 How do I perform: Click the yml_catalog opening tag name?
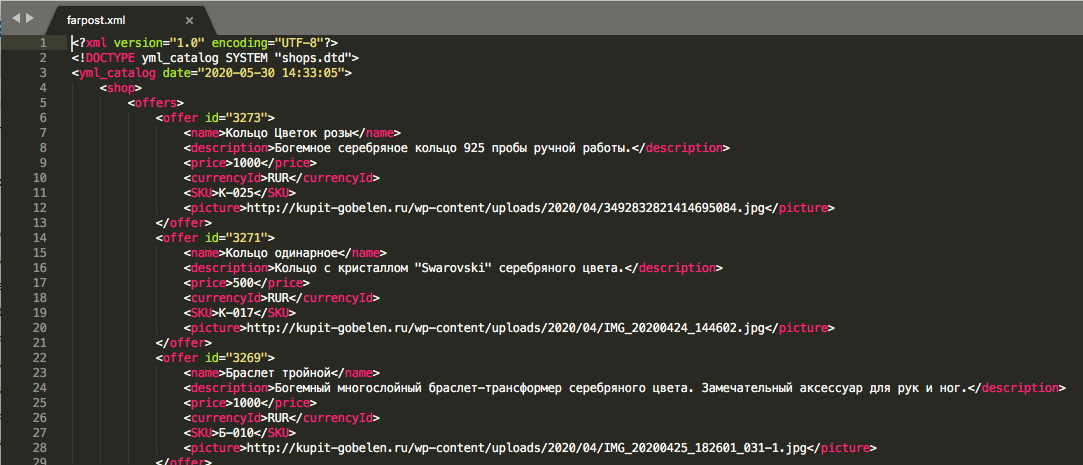tap(117, 73)
